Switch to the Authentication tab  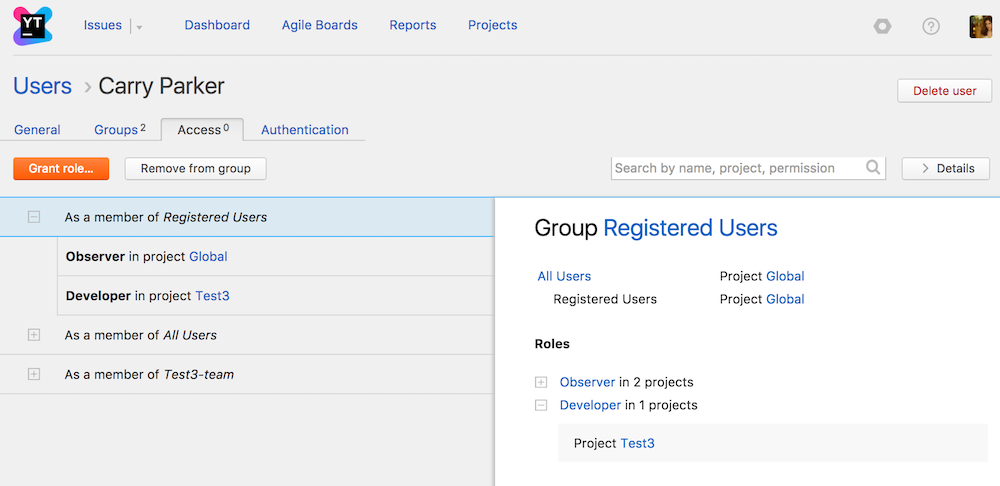point(304,130)
